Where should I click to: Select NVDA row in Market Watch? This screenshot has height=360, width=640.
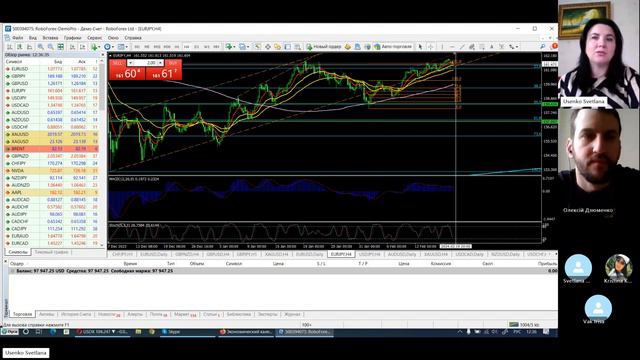point(51,171)
